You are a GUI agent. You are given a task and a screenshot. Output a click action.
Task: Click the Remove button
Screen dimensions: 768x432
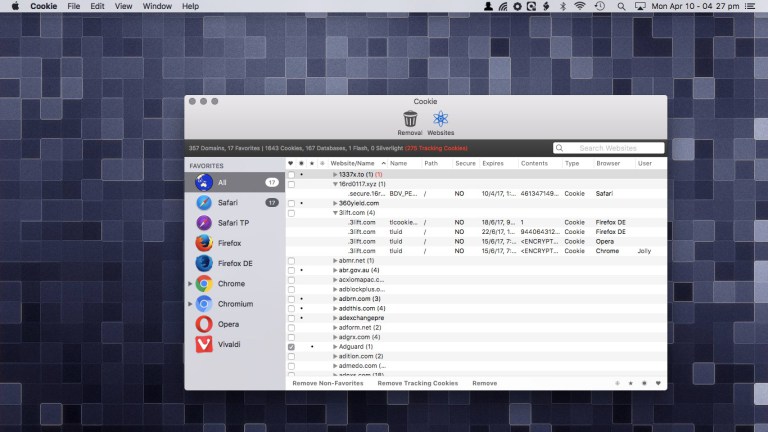tap(484, 384)
